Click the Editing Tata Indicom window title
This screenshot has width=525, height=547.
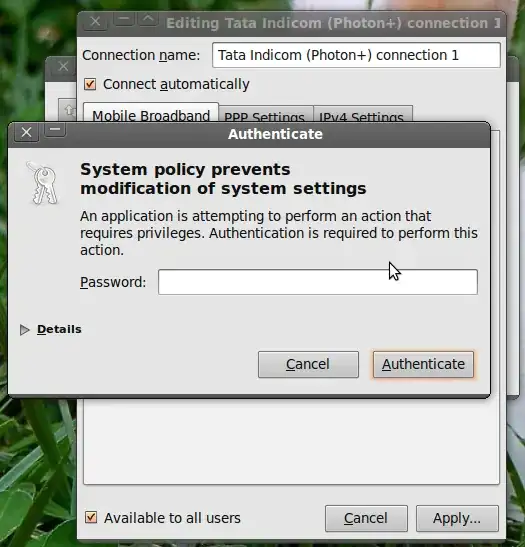(333, 23)
